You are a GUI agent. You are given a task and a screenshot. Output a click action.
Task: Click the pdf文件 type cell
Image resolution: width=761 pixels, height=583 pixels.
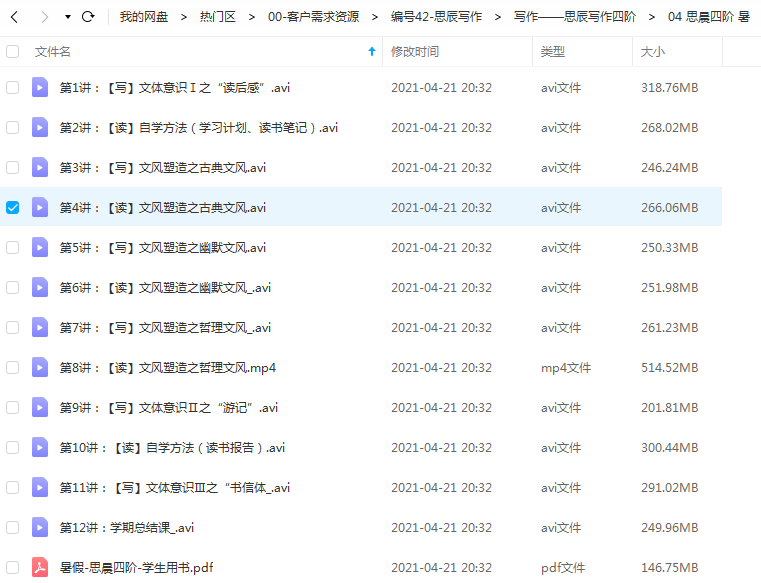pos(563,567)
